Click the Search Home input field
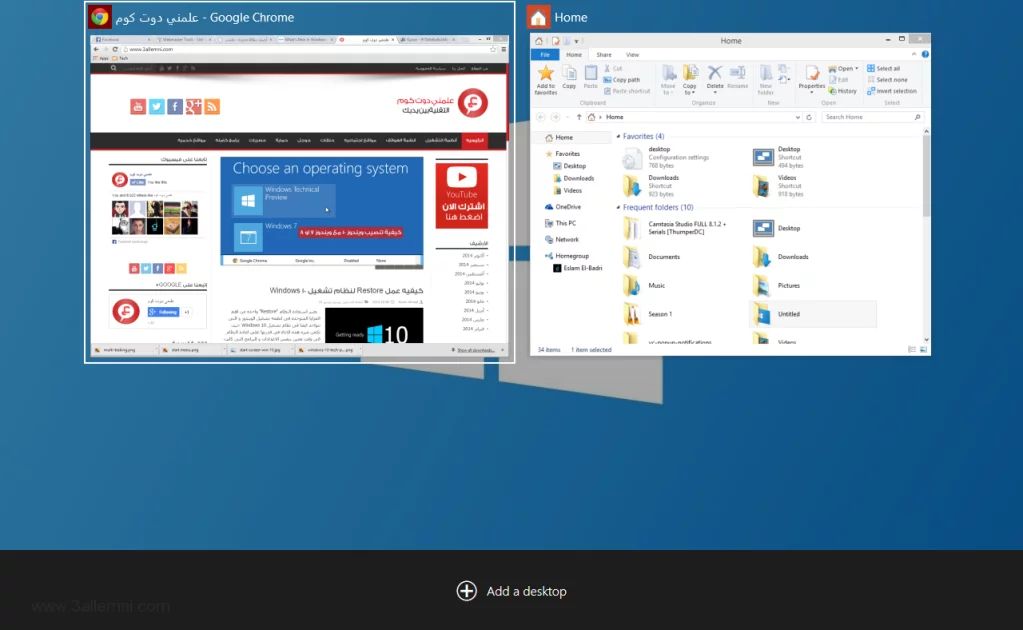This screenshot has width=1023, height=630. (866, 117)
